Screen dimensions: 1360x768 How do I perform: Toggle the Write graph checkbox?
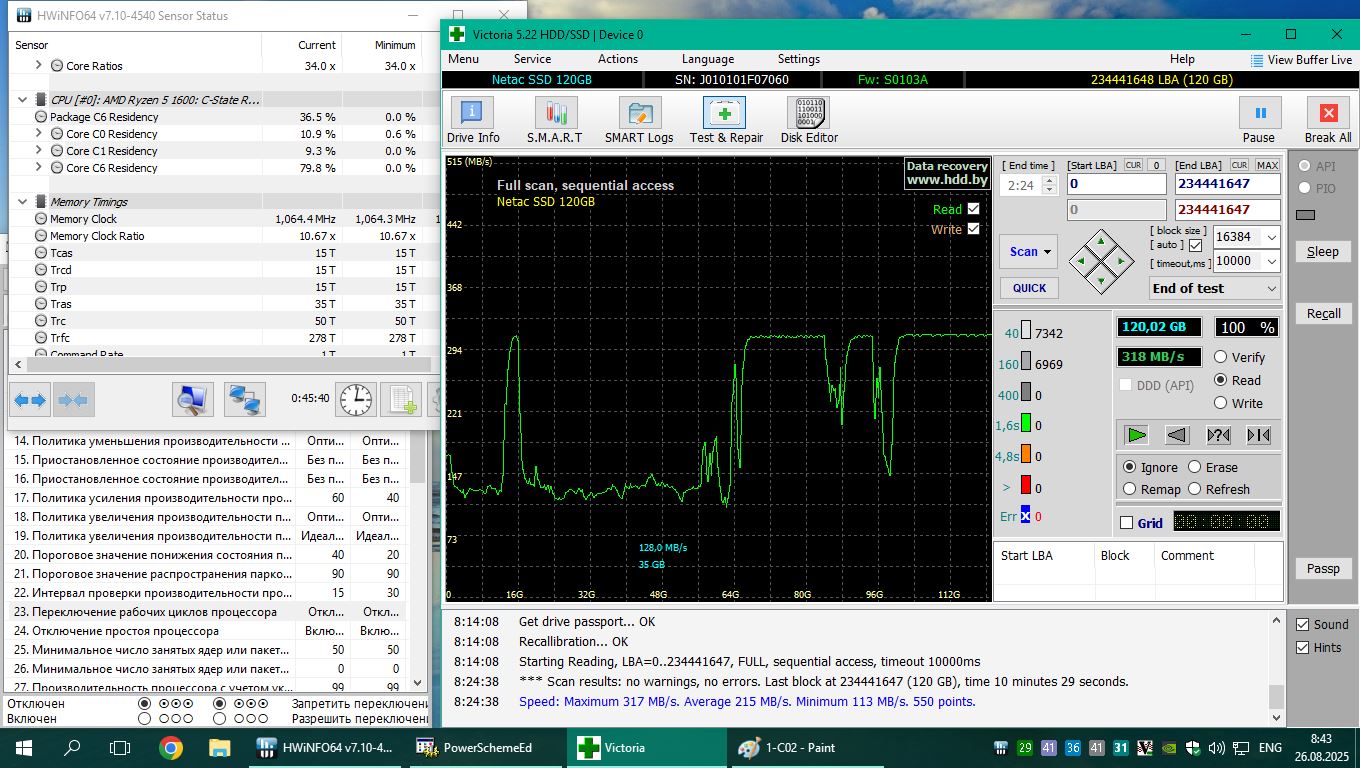tap(973, 229)
